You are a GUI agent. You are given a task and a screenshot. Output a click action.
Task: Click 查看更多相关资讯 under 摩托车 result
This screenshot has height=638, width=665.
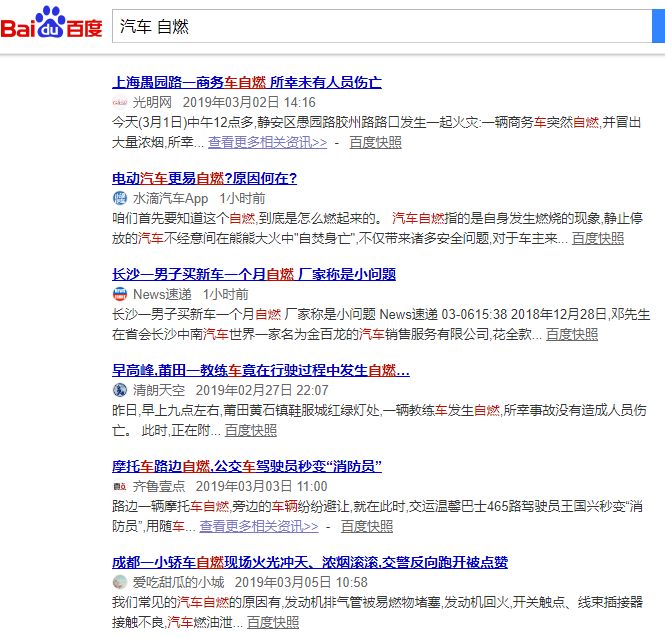point(259,526)
